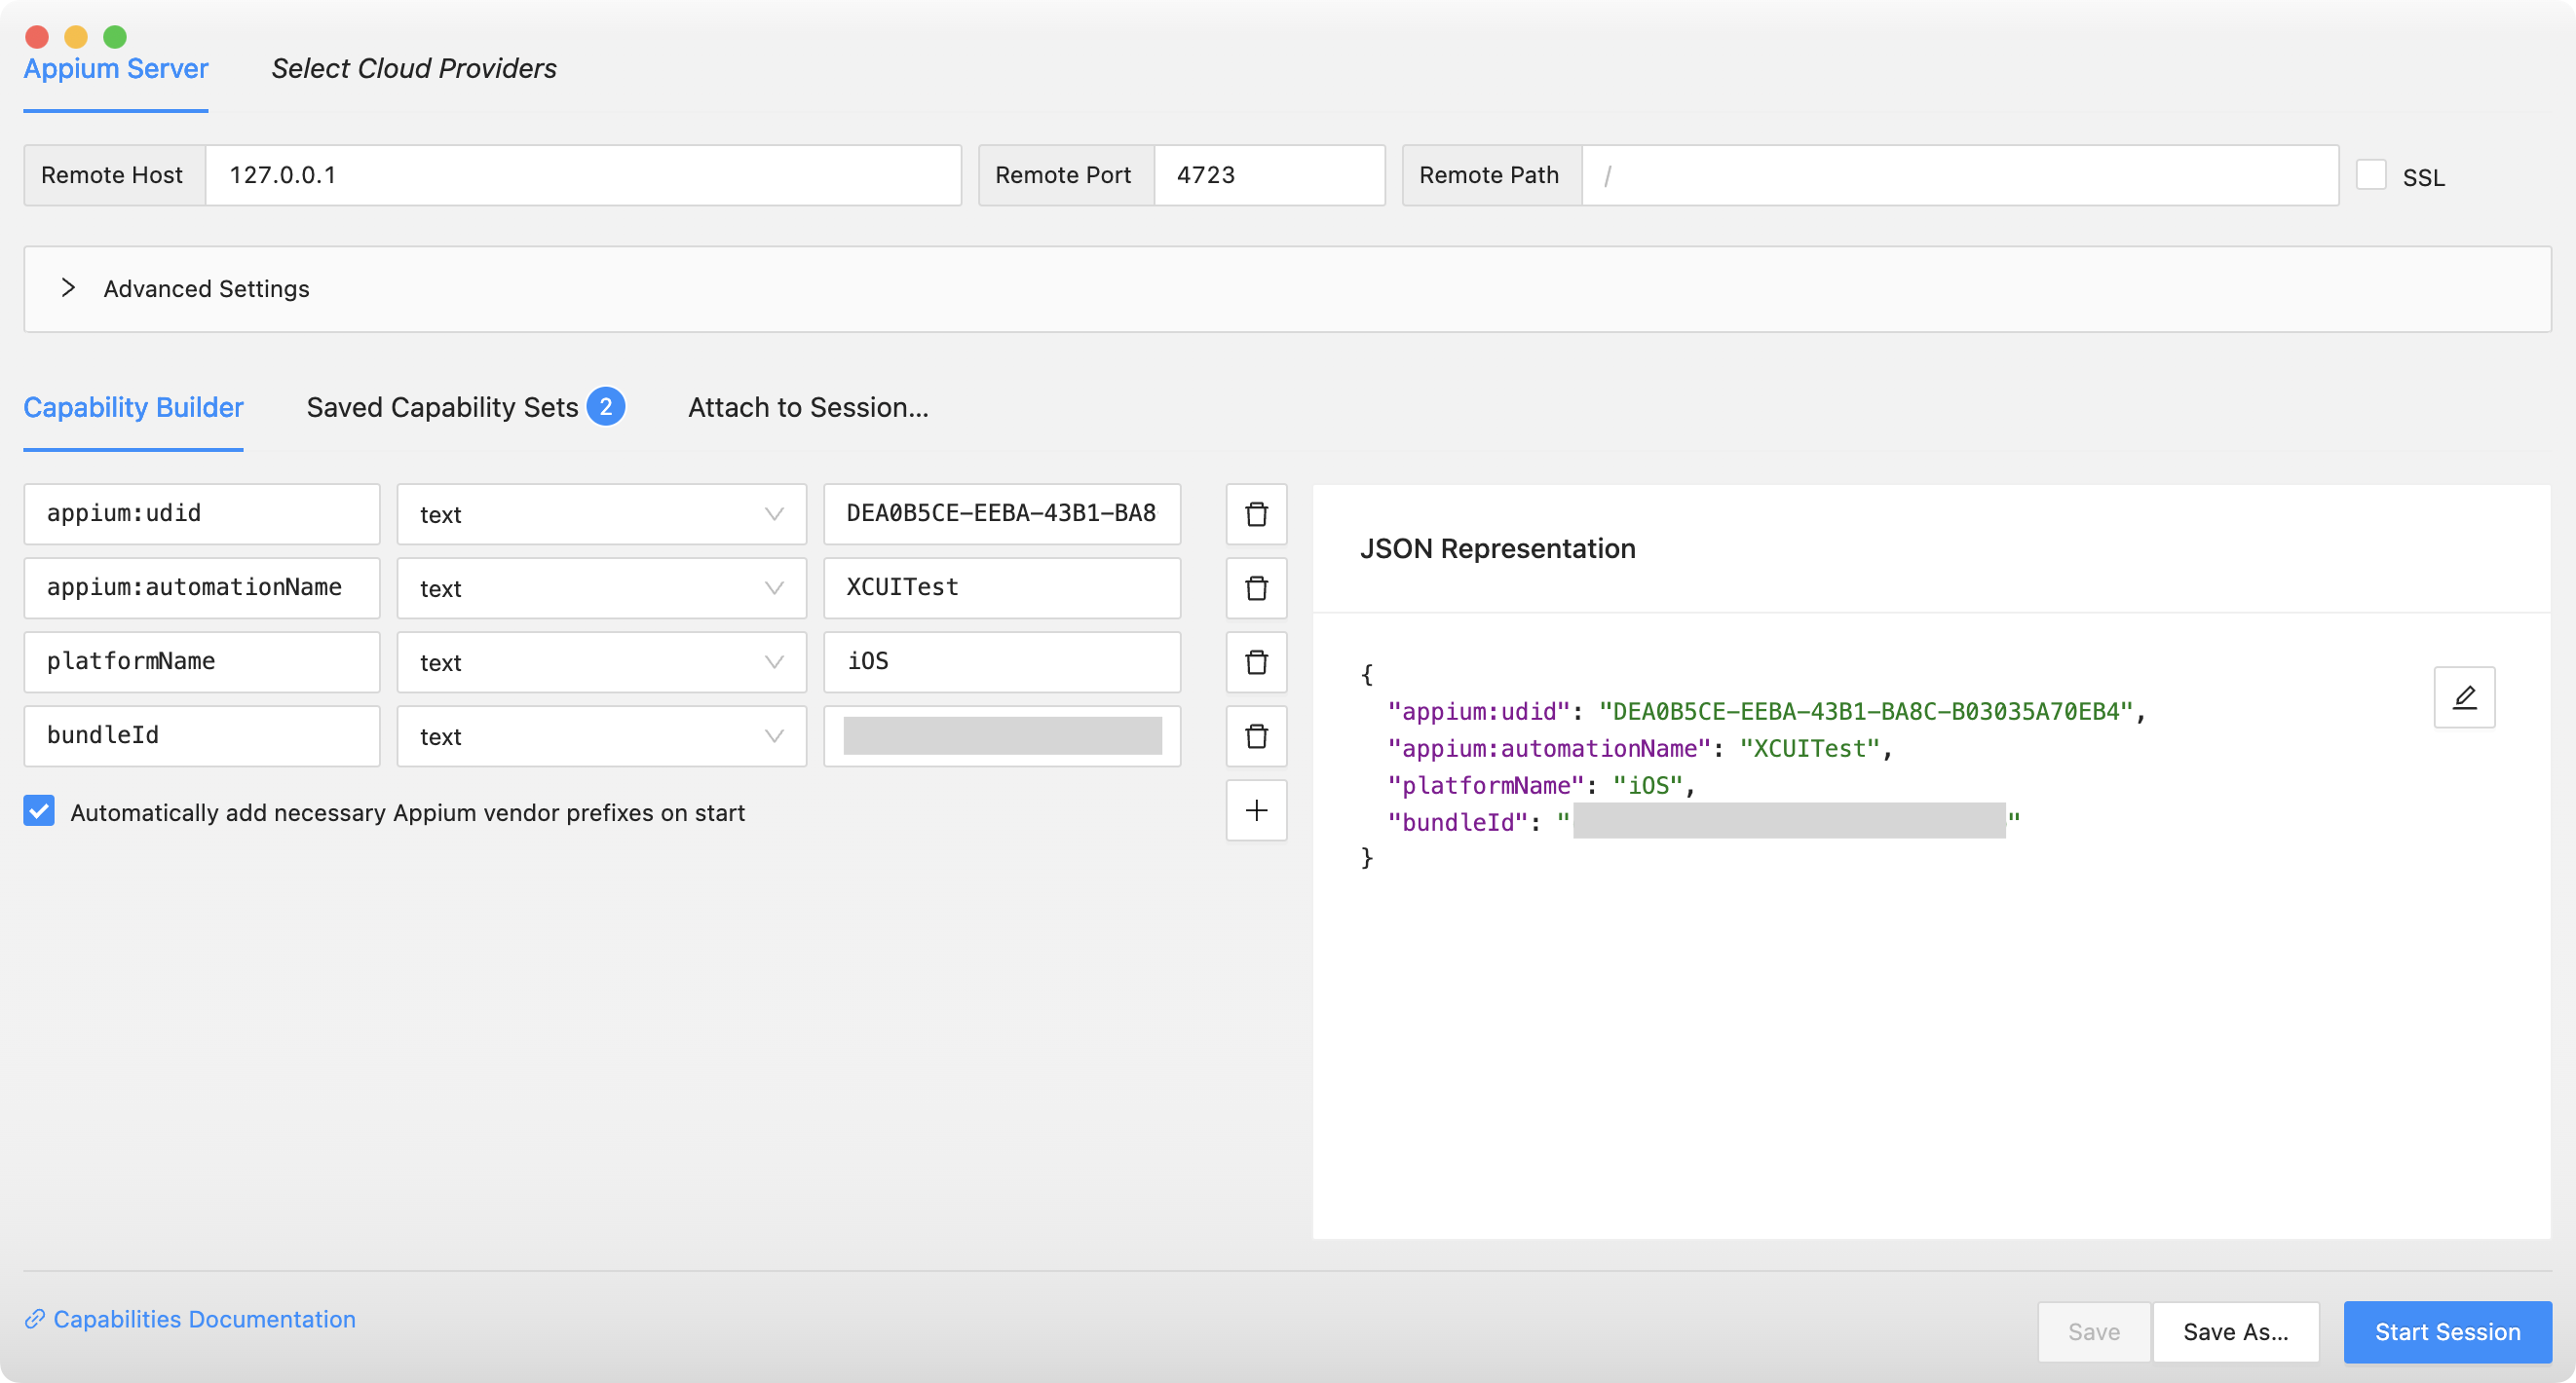Click the bundleId value input field
This screenshot has height=1383, width=2576.
pyautogui.click(x=1002, y=735)
